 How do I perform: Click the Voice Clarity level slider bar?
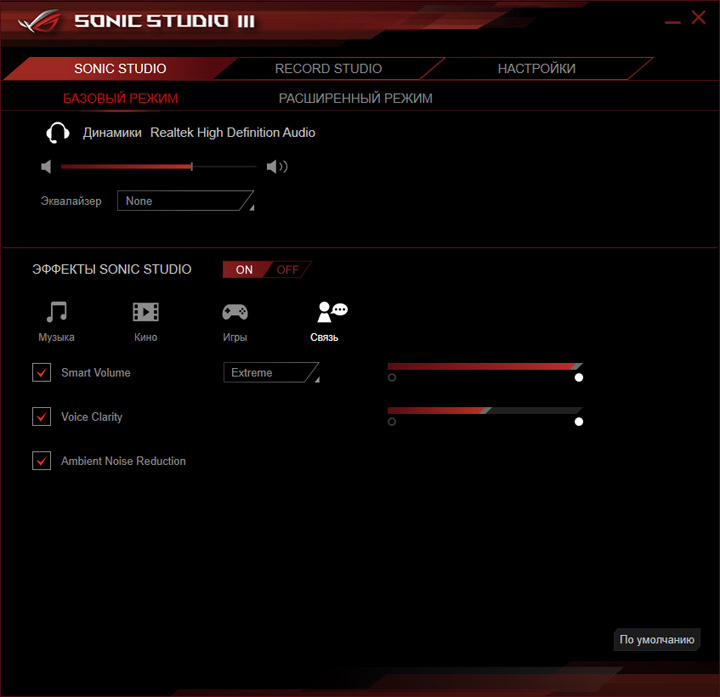(x=485, y=410)
